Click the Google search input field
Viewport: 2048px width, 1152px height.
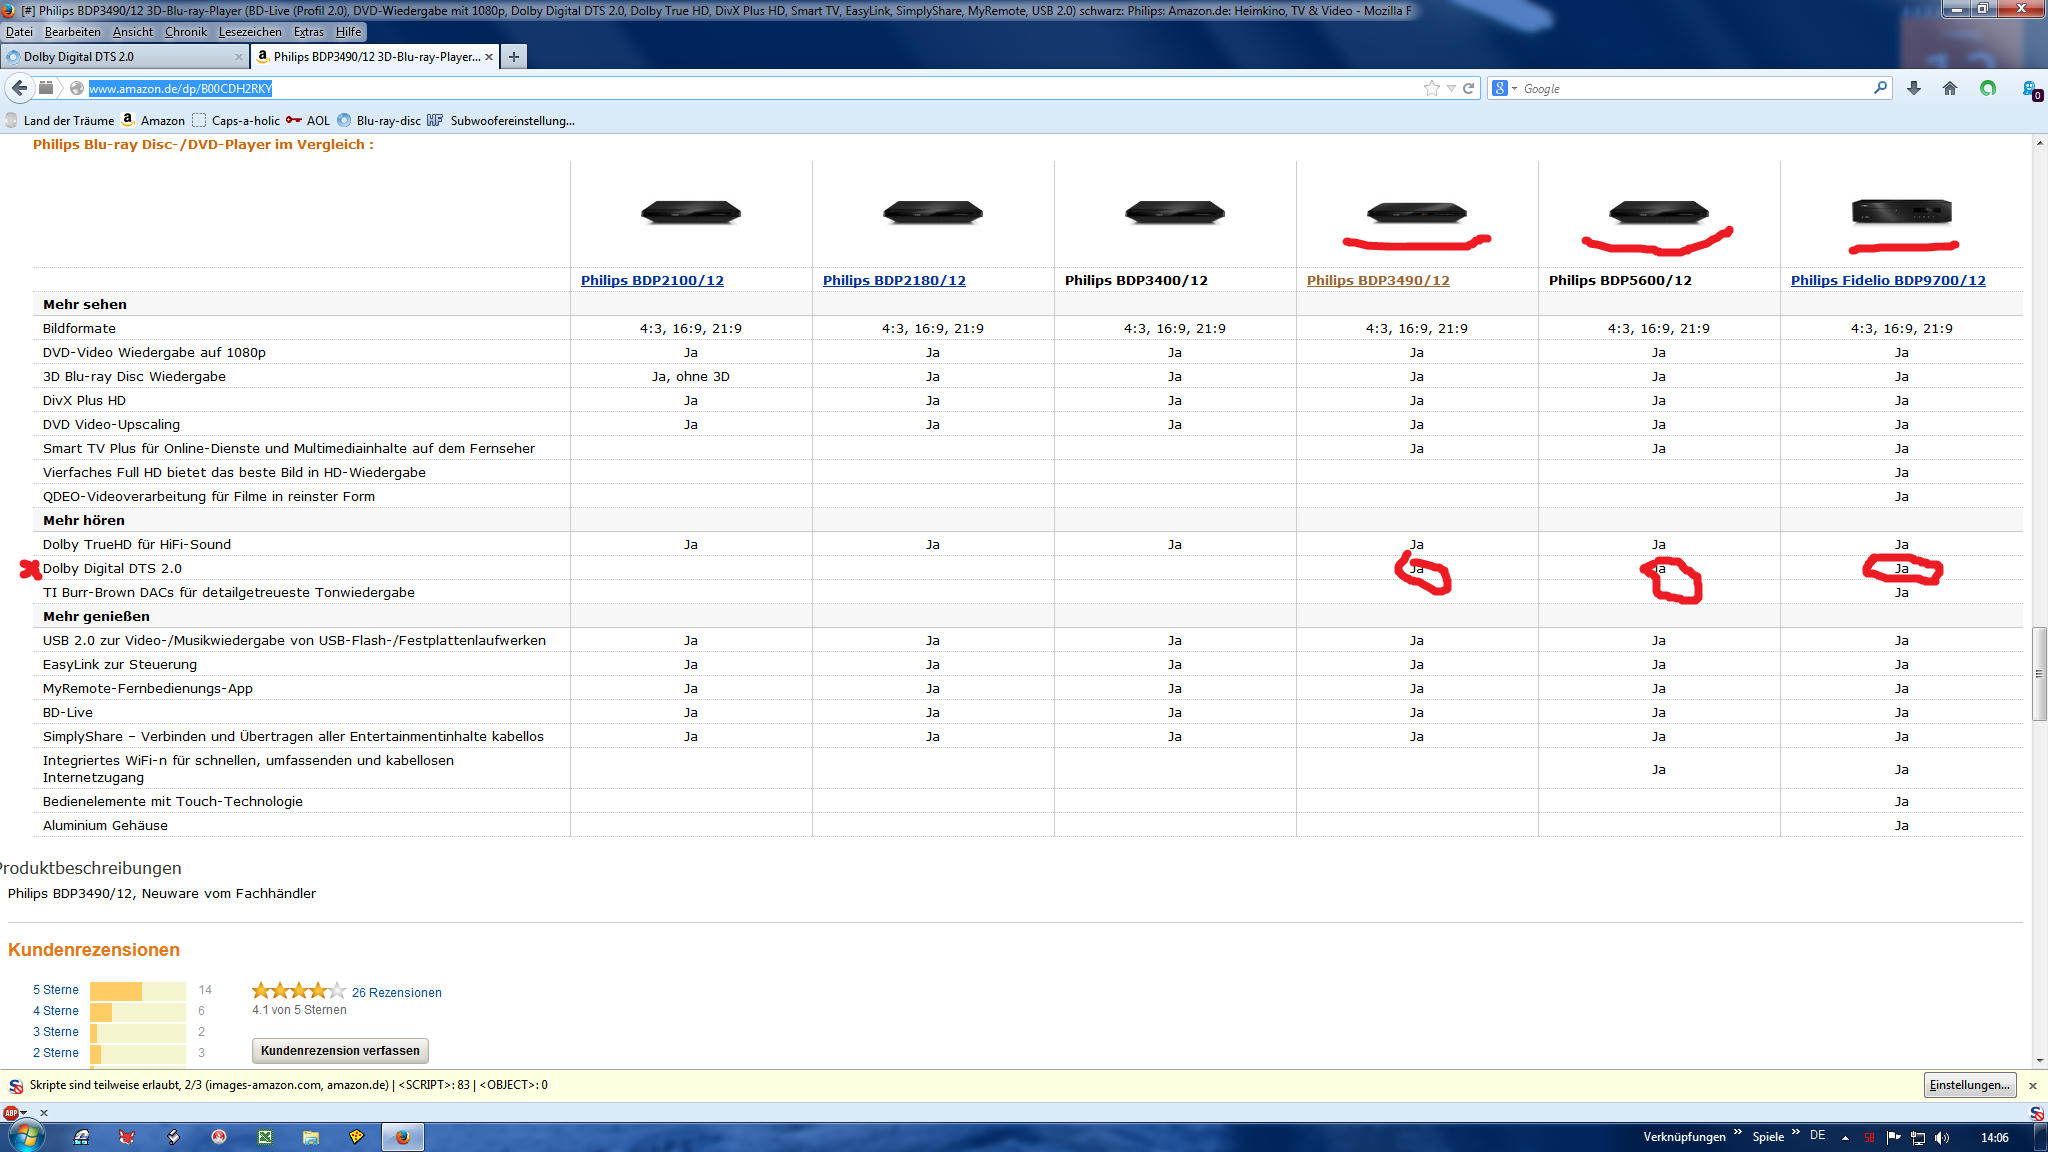click(x=1690, y=89)
